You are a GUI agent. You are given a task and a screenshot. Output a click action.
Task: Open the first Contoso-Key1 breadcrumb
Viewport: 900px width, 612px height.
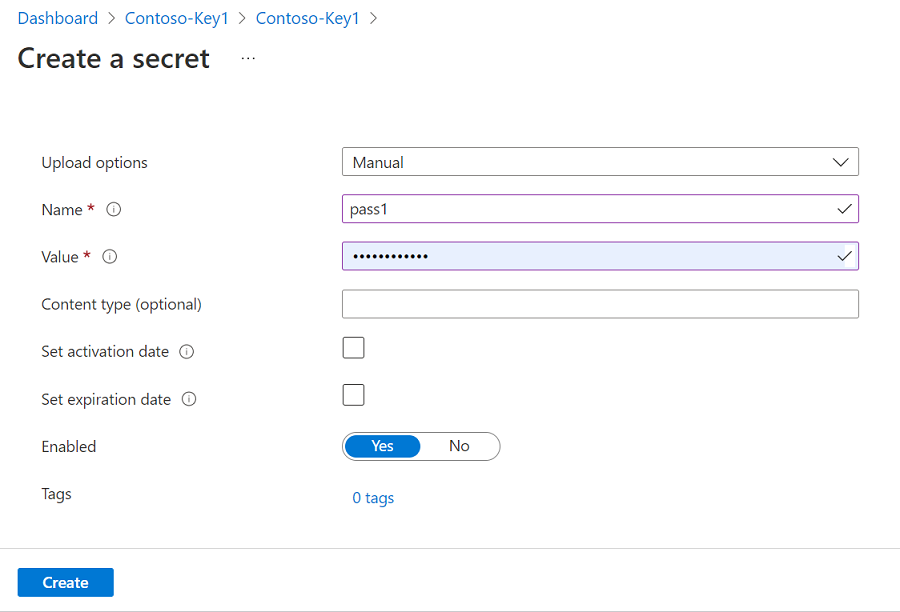[x=176, y=18]
